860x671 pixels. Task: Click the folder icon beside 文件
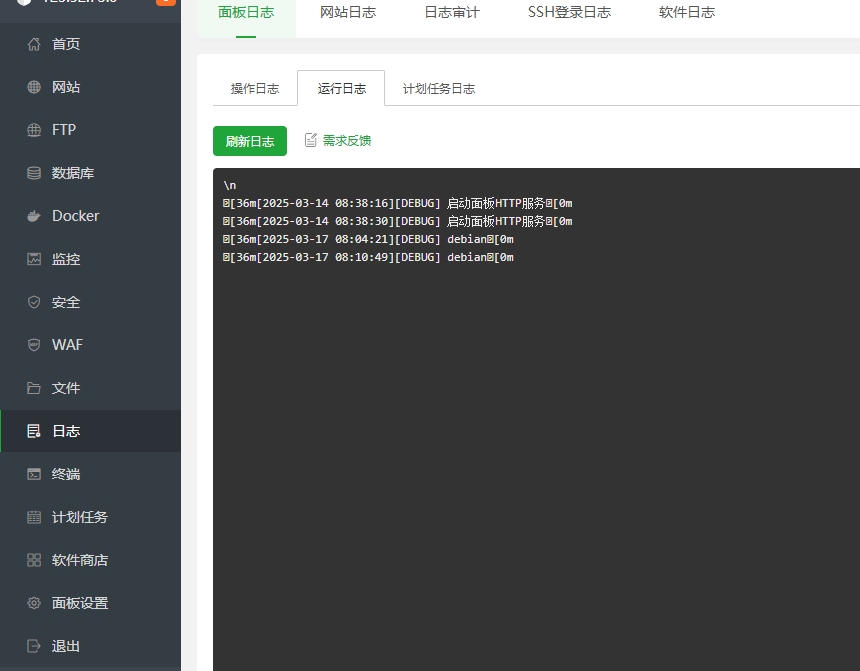click(x=34, y=388)
